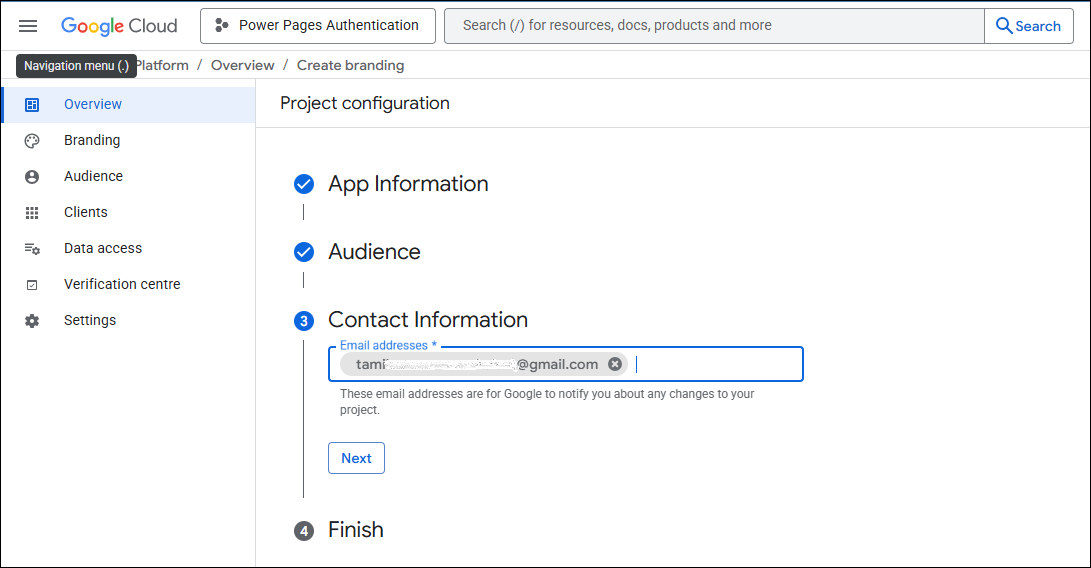
Task: Remove the gmail.com address chip
Action: (614, 364)
